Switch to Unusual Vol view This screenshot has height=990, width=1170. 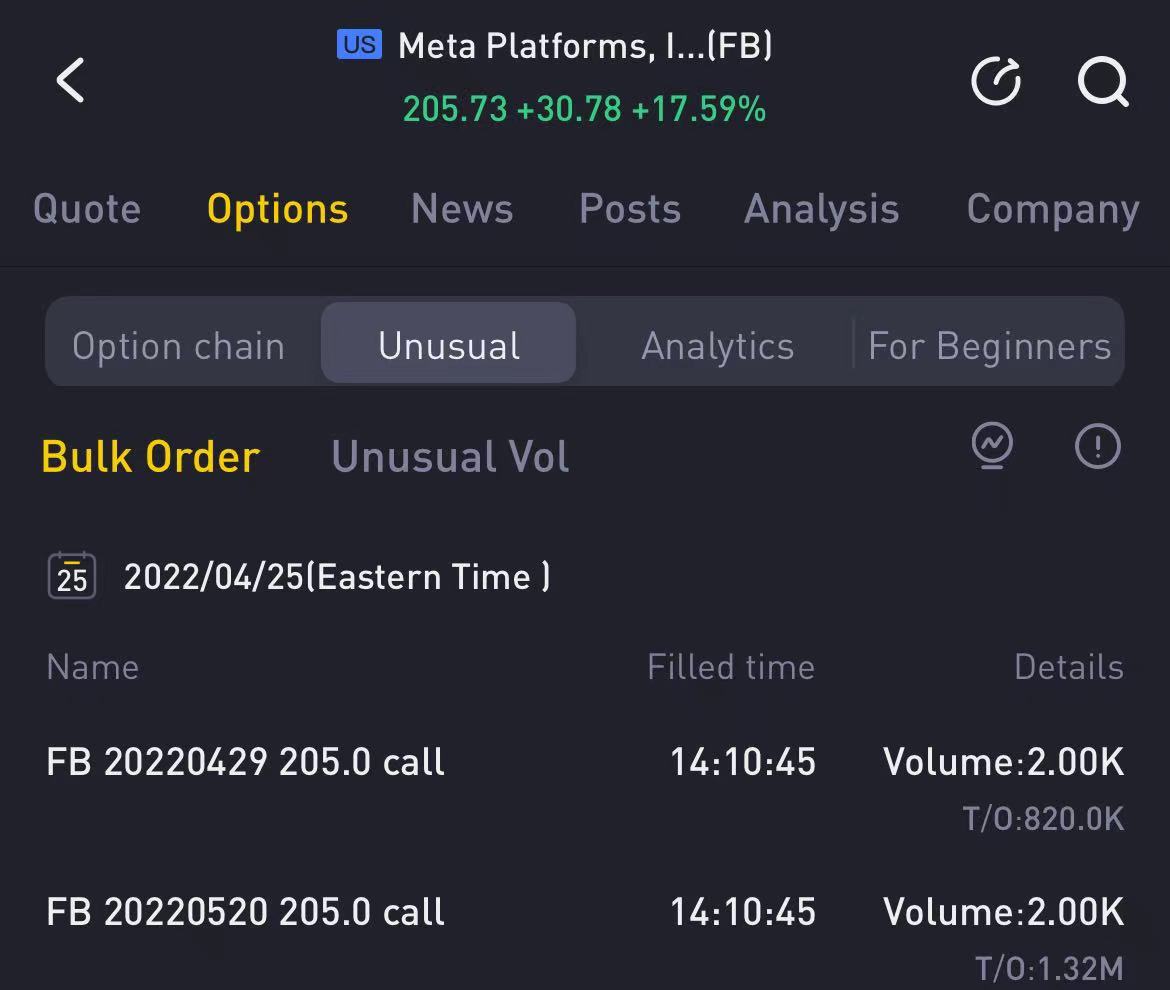450,457
